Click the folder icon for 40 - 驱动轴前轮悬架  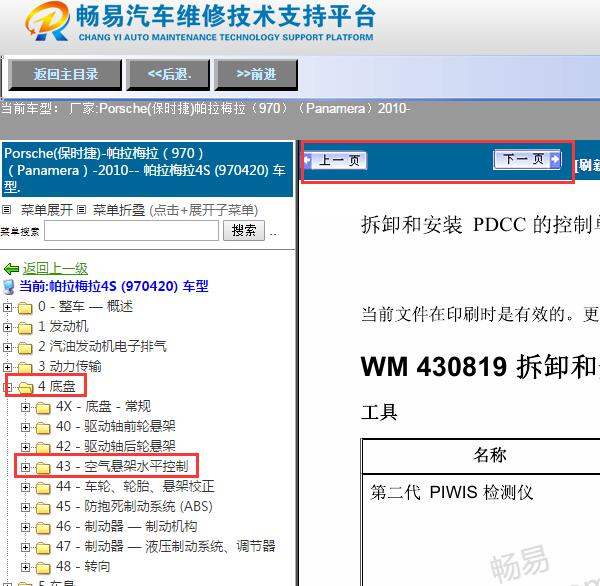click(43, 428)
